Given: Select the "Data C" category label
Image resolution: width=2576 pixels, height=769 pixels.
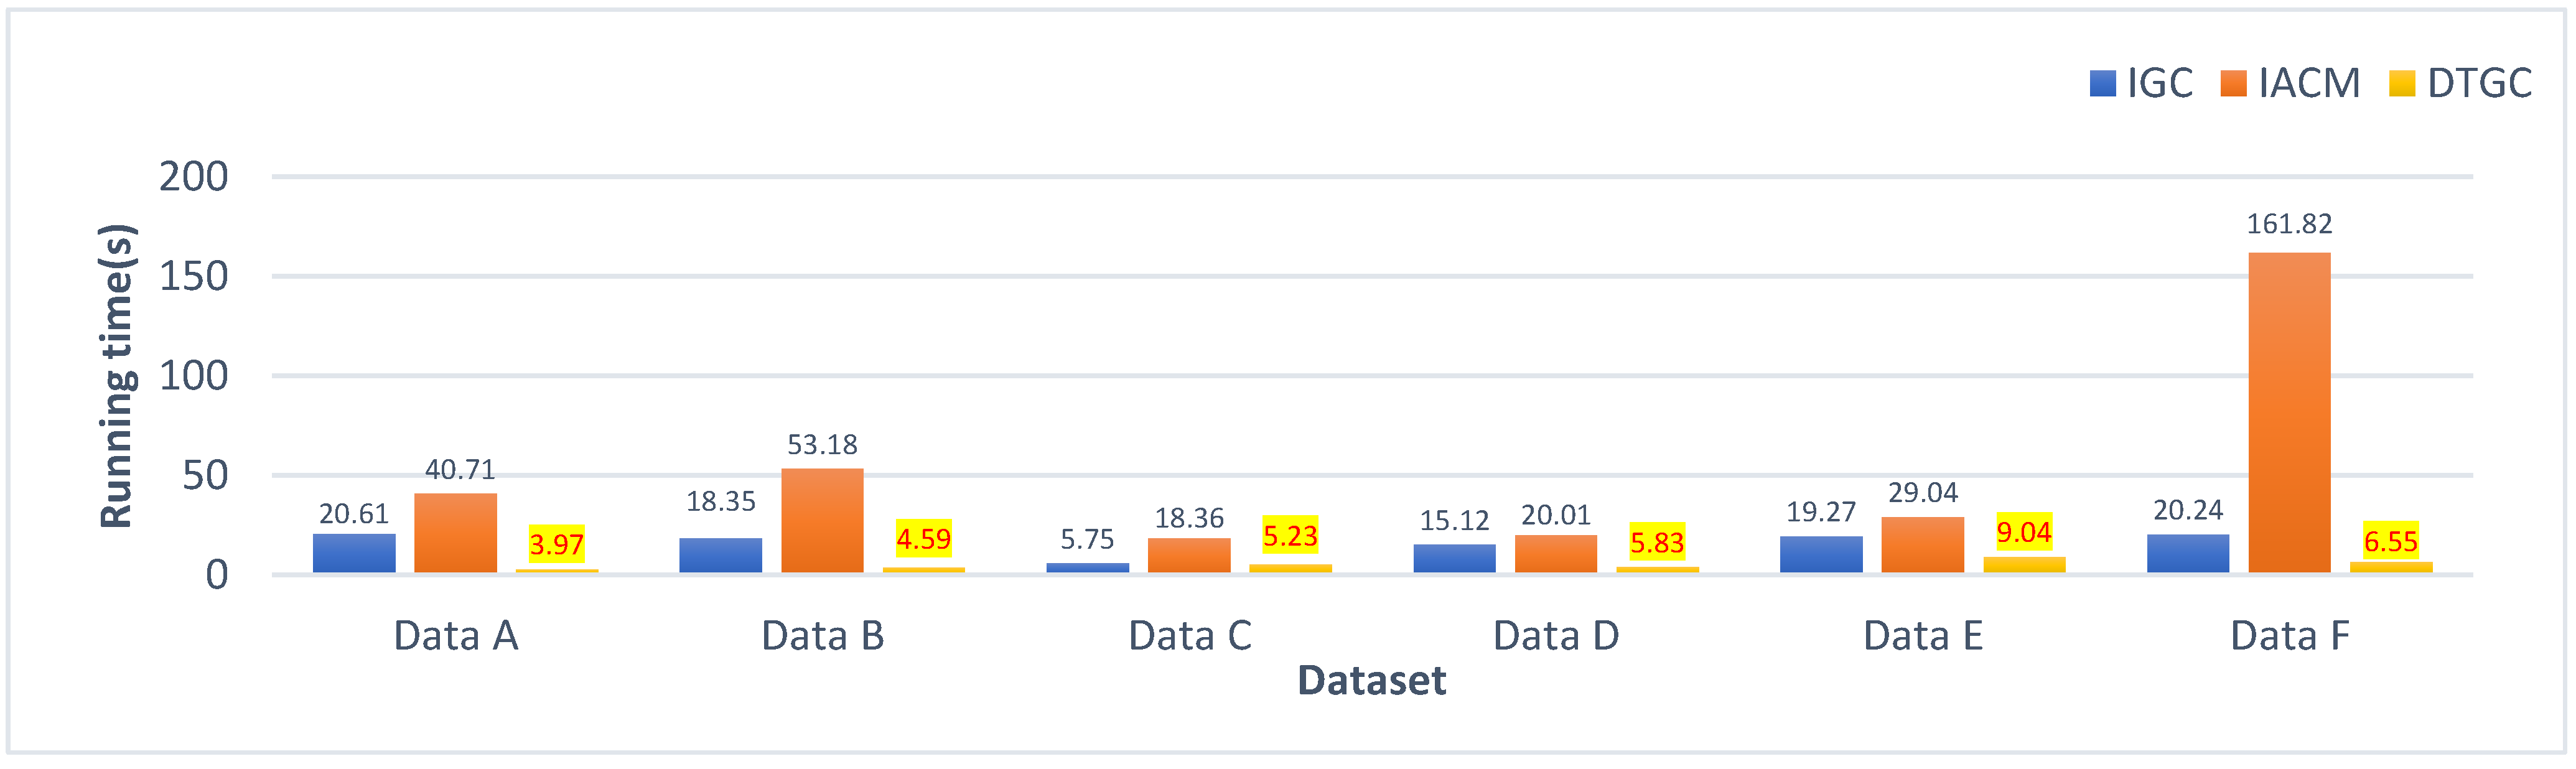Looking at the screenshot, I should click(x=1189, y=636).
